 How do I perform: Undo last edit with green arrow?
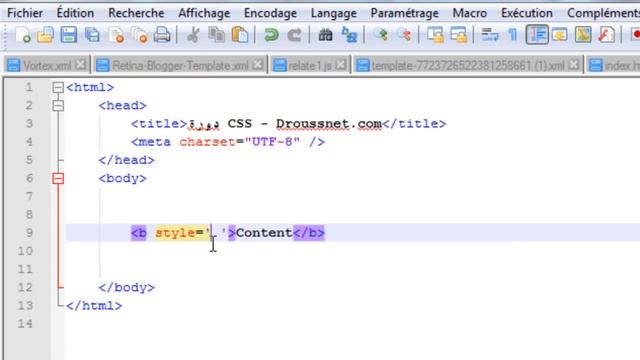[x=271, y=35]
